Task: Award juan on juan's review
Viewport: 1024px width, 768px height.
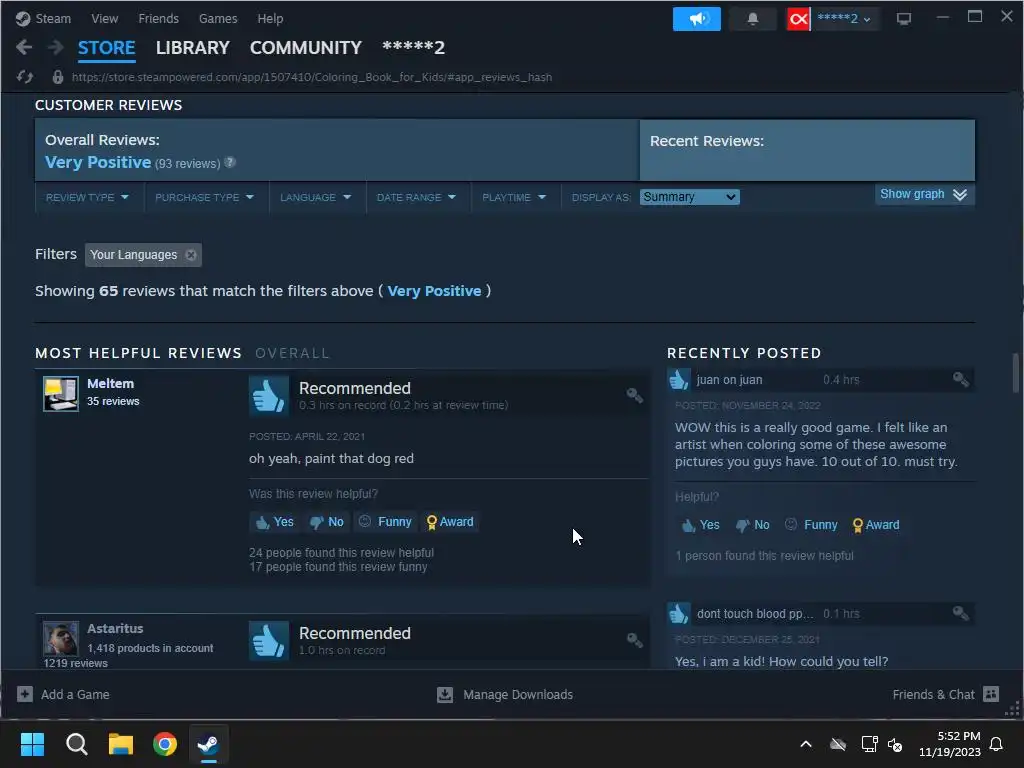Action: 876,525
